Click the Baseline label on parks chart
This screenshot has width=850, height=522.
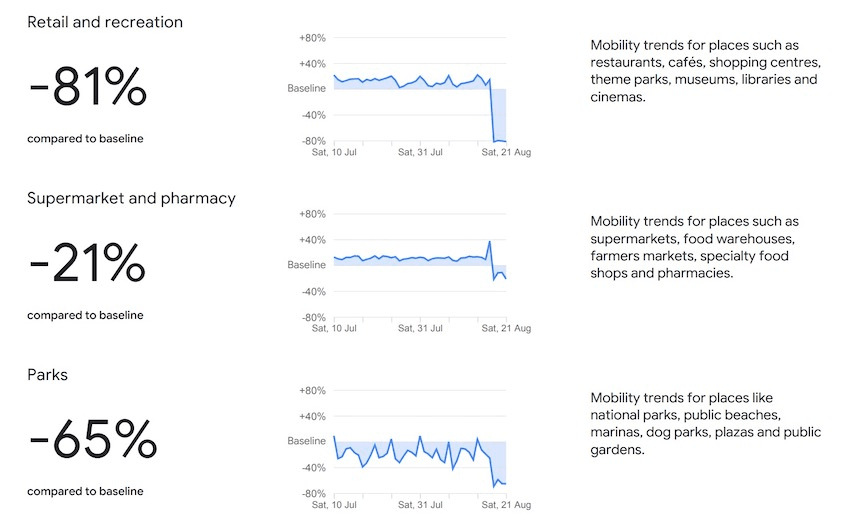coord(307,441)
